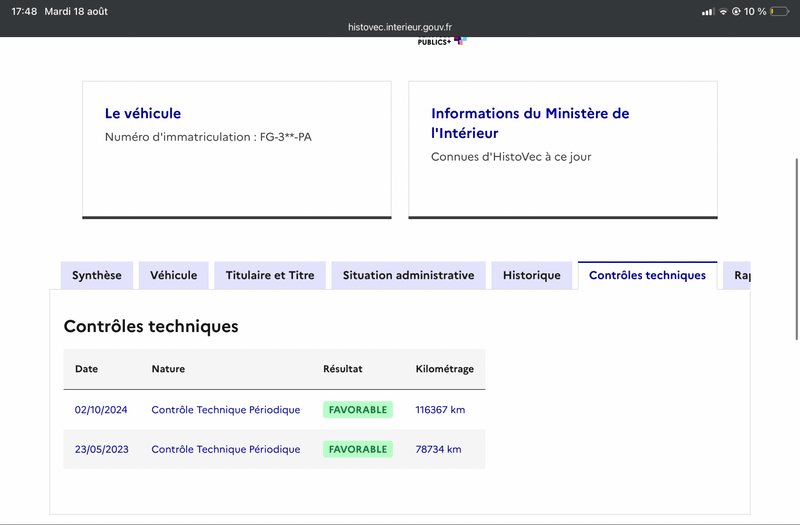Click the Contrôles techniques section title
800x525 pixels.
pyautogui.click(x=151, y=327)
